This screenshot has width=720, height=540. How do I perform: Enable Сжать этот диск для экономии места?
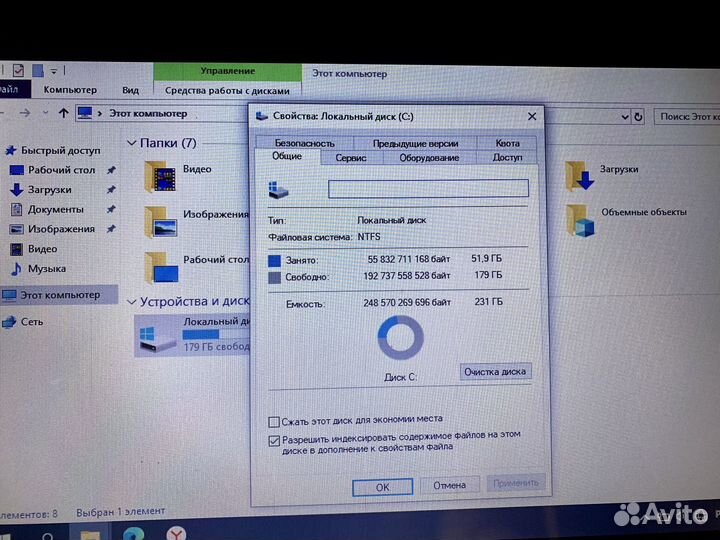pos(274,422)
